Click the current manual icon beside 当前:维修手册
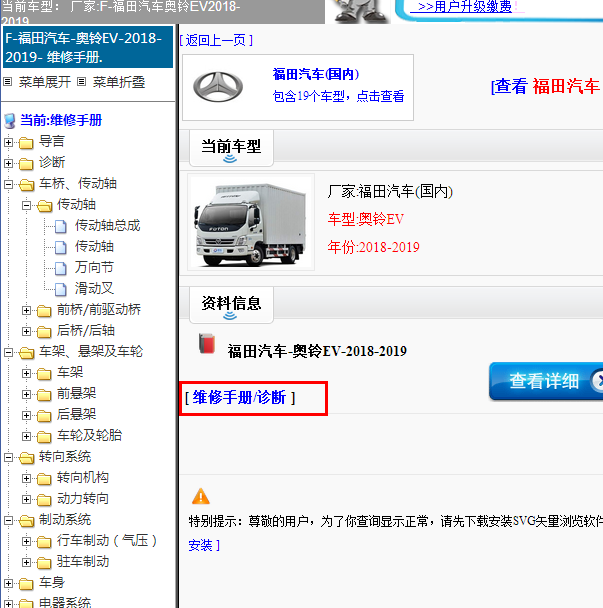Image resolution: width=603 pixels, height=608 pixels. (10, 121)
